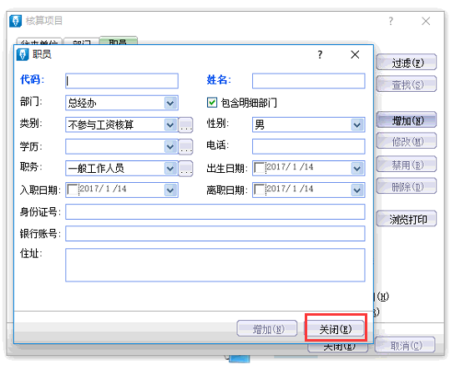Switch to the 往来单位 tab in 核算项目
Viewport: 450px width, 365px height.
[x=39, y=41]
